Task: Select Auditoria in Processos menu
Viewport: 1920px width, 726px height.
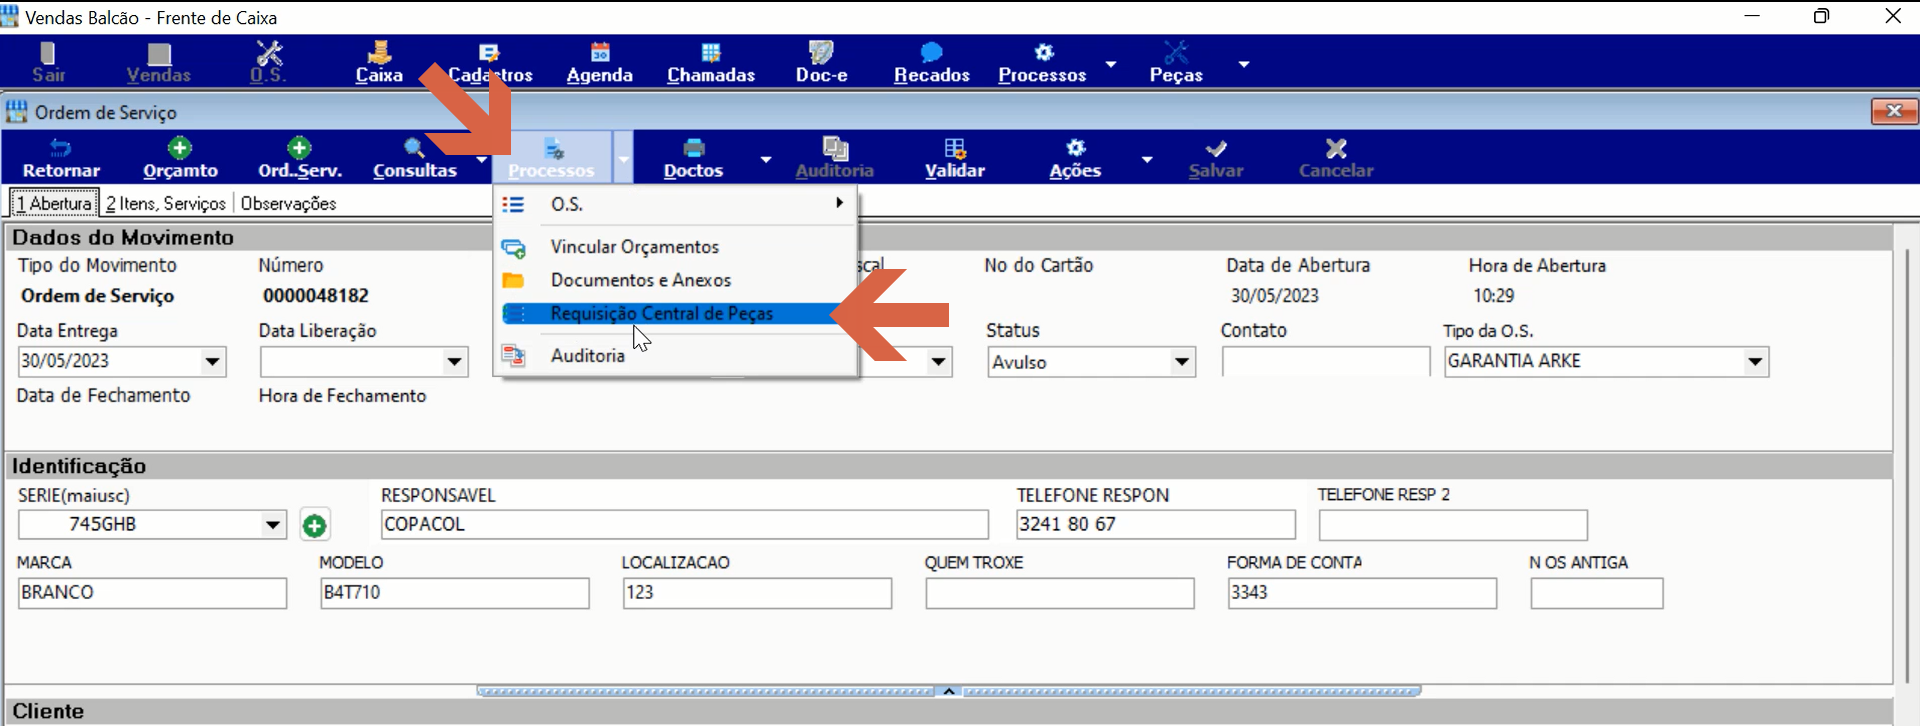Action: click(x=675, y=356)
